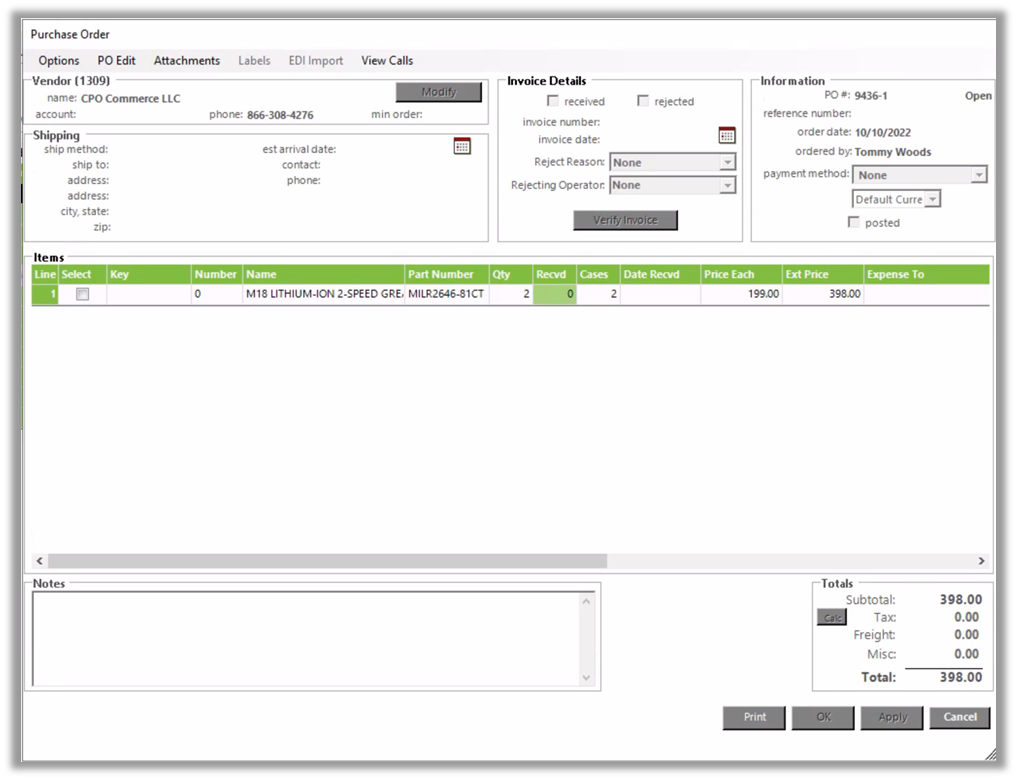Click the Print button
This screenshot has height=780, width=1017.
click(x=755, y=717)
